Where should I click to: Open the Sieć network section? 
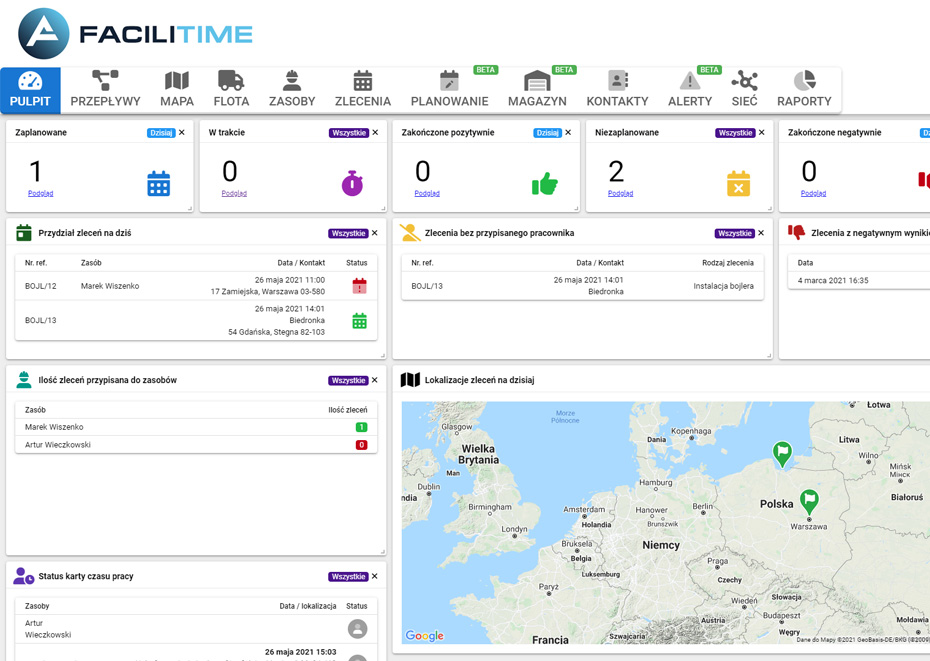tap(744, 88)
